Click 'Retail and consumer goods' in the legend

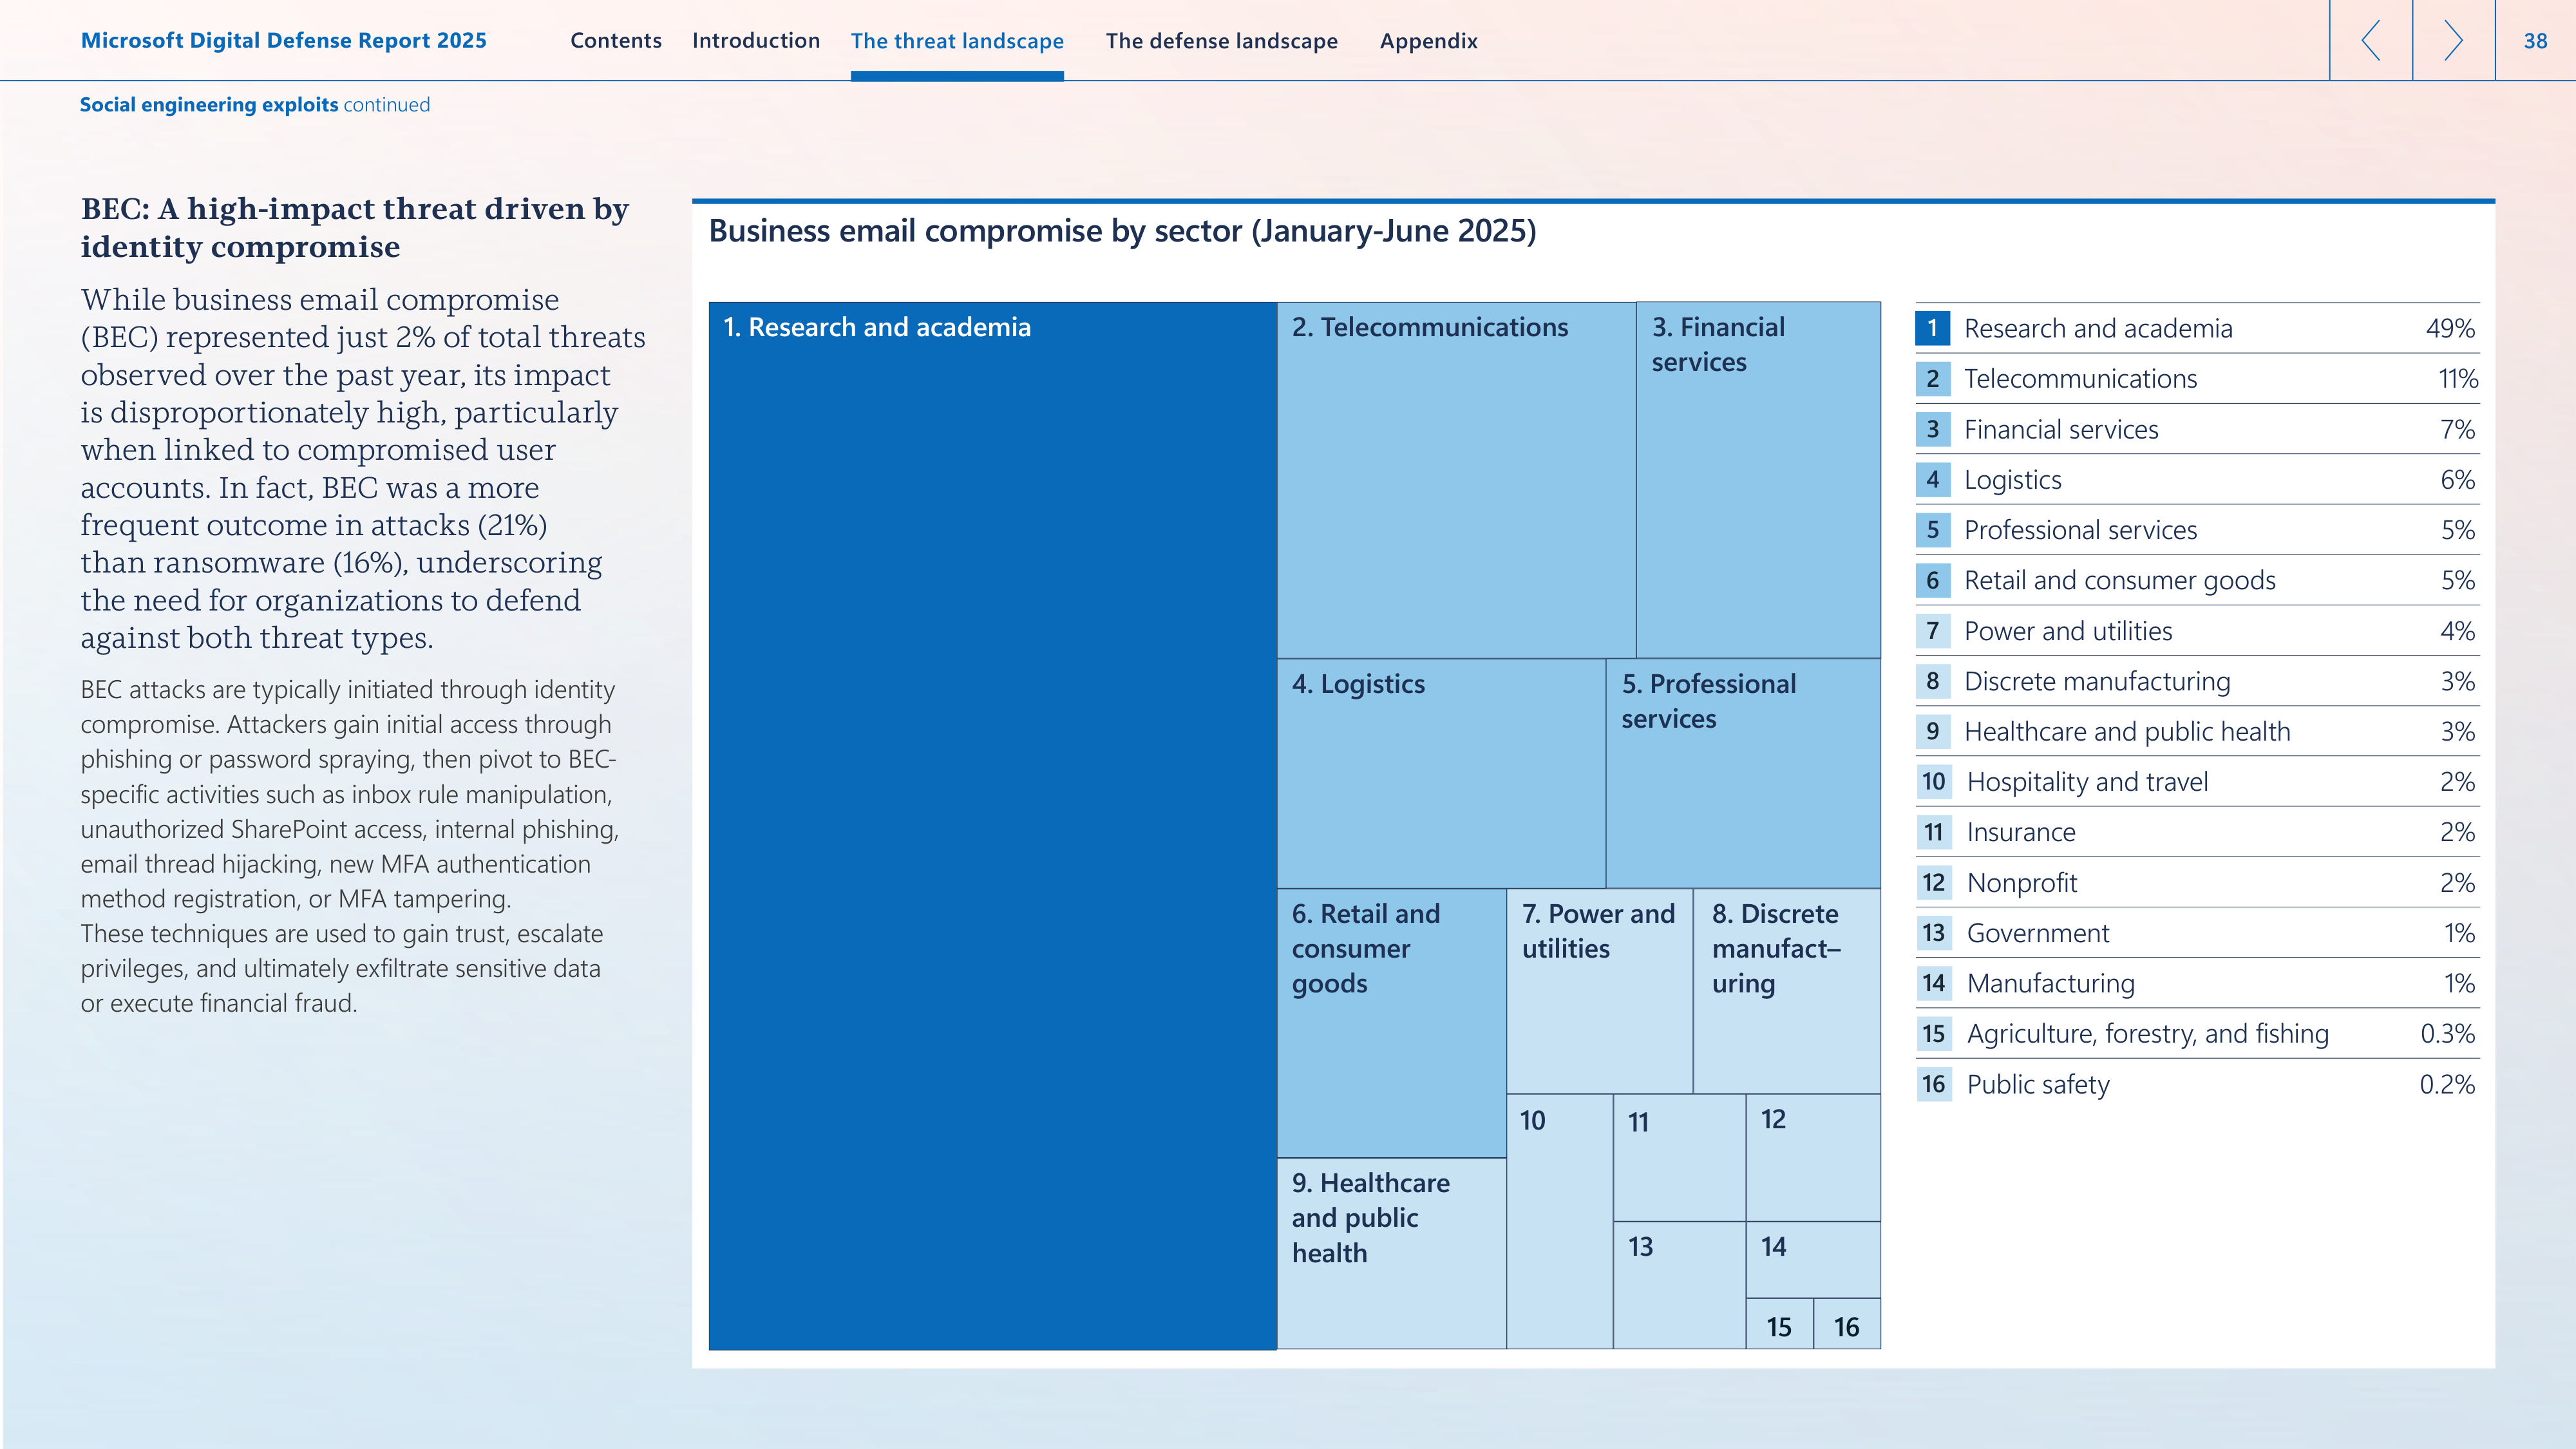[x=2119, y=581]
